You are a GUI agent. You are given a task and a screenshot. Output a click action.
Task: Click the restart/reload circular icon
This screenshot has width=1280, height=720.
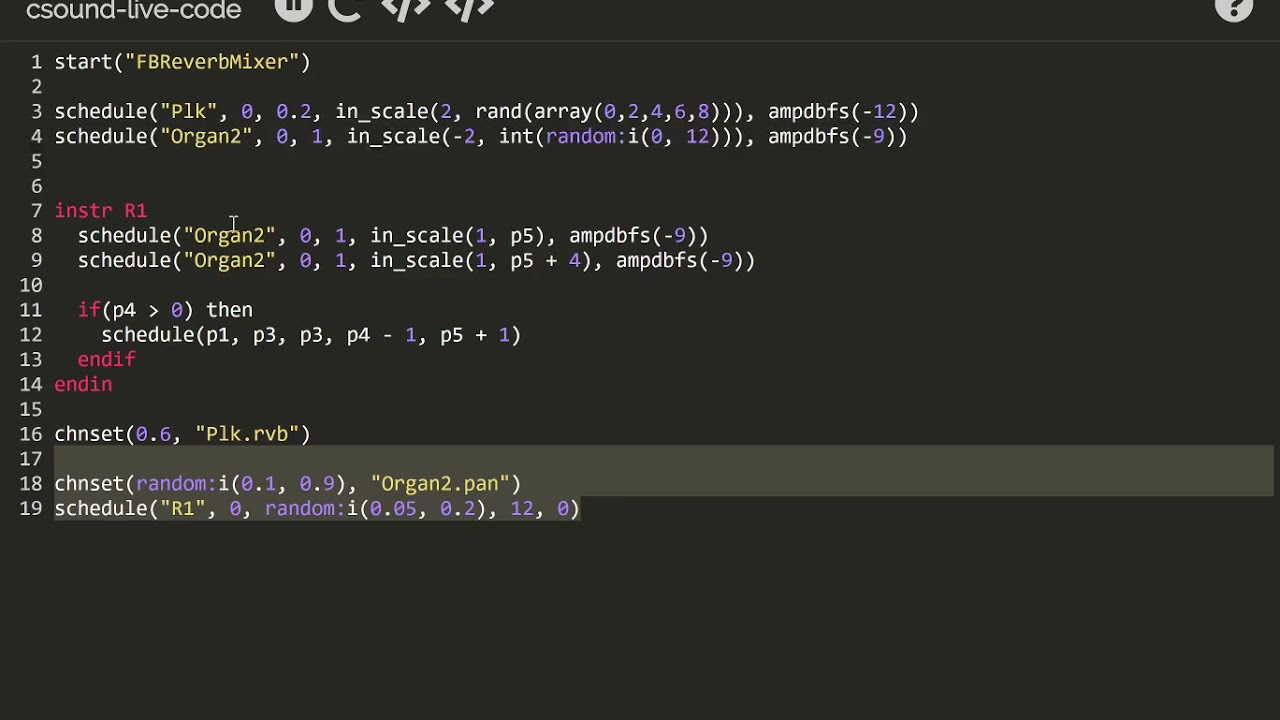pos(344,8)
